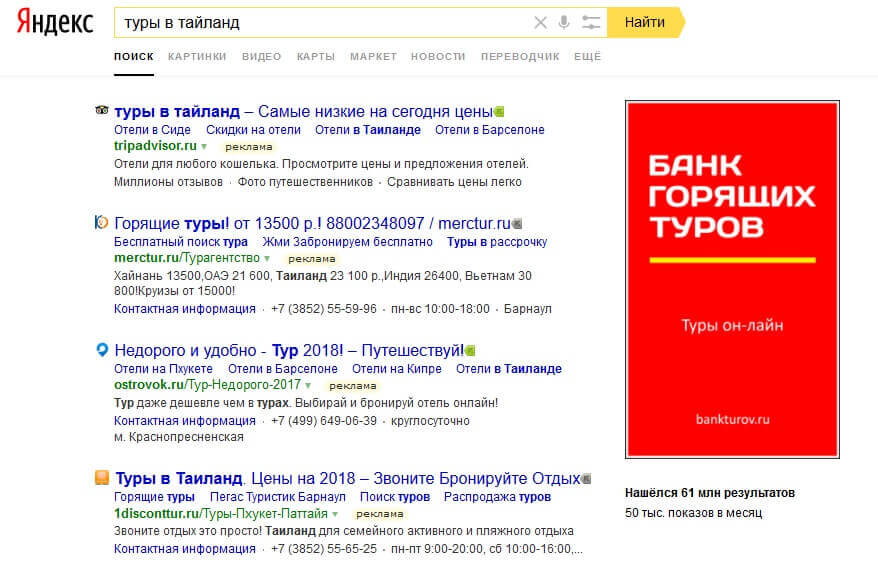This screenshot has width=878, height=570.
Task: Click the merctur.ru/Турагентство green URL
Action: coord(187,258)
